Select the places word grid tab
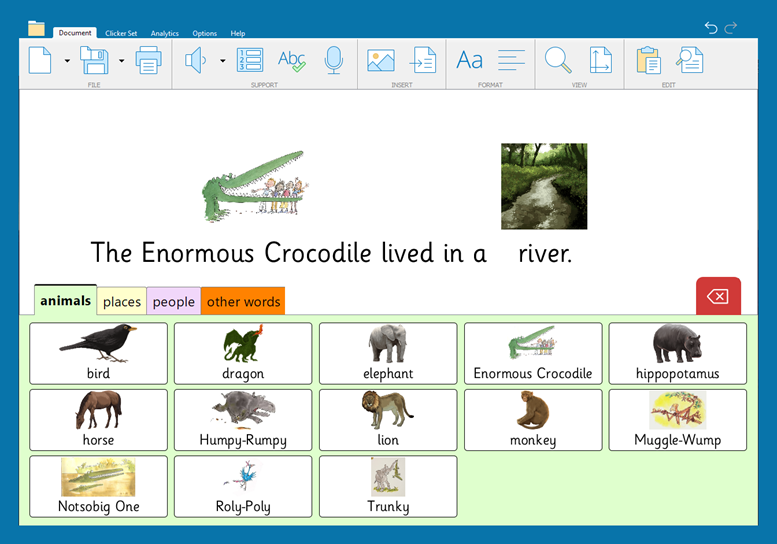777x544 pixels. [122, 302]
